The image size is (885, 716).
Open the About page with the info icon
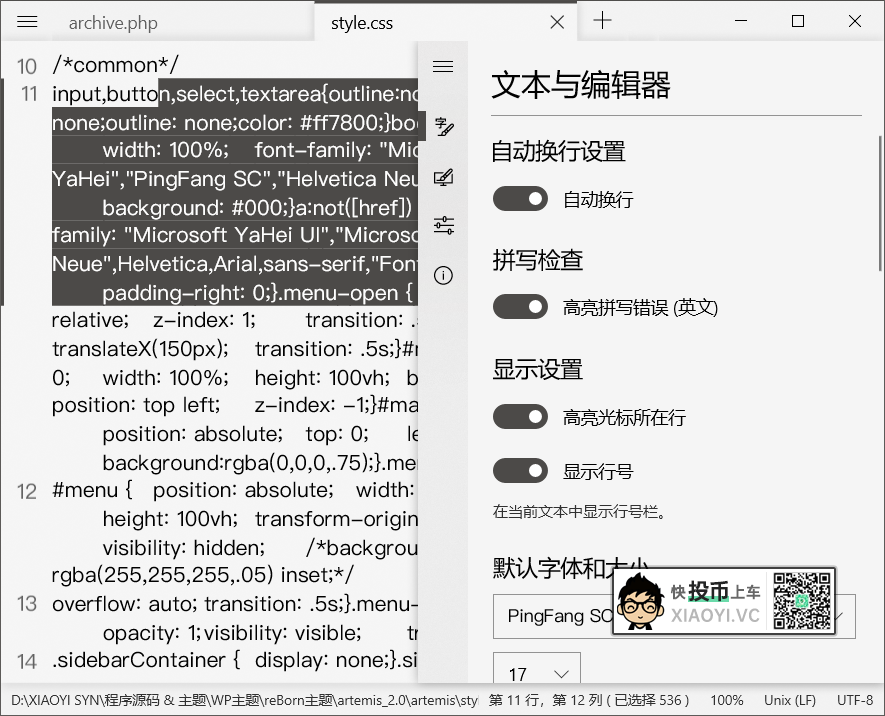coord(443,275)
